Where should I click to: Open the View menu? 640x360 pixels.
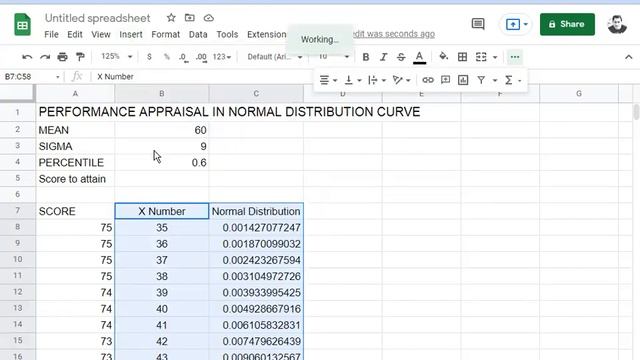click(101, 34)
